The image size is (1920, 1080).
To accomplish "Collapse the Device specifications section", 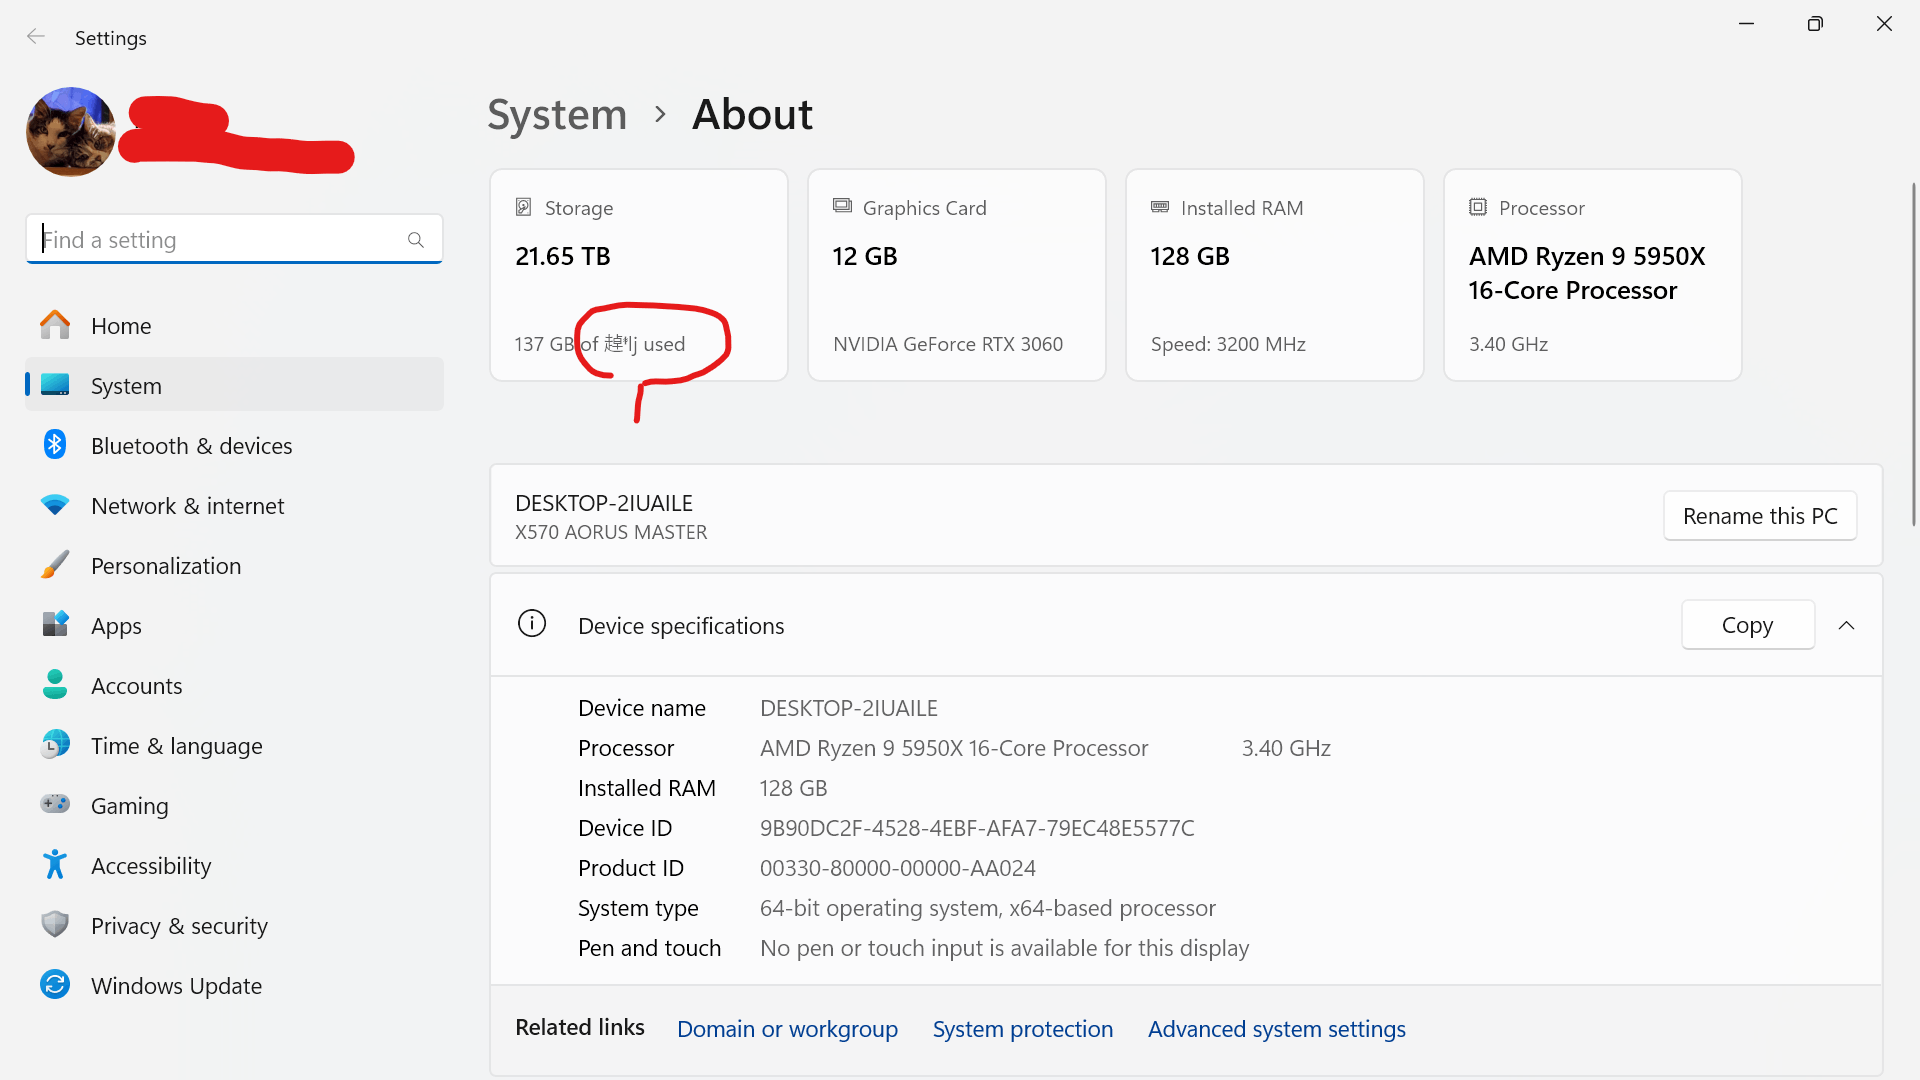I will pos(1846,626).
